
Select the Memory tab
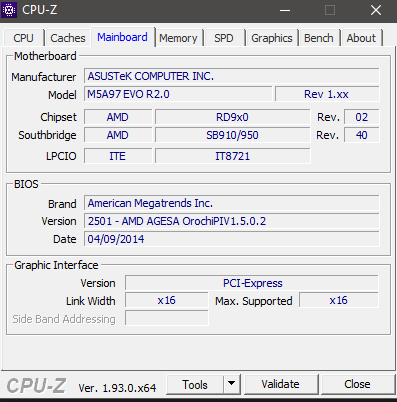pos(178,38)
